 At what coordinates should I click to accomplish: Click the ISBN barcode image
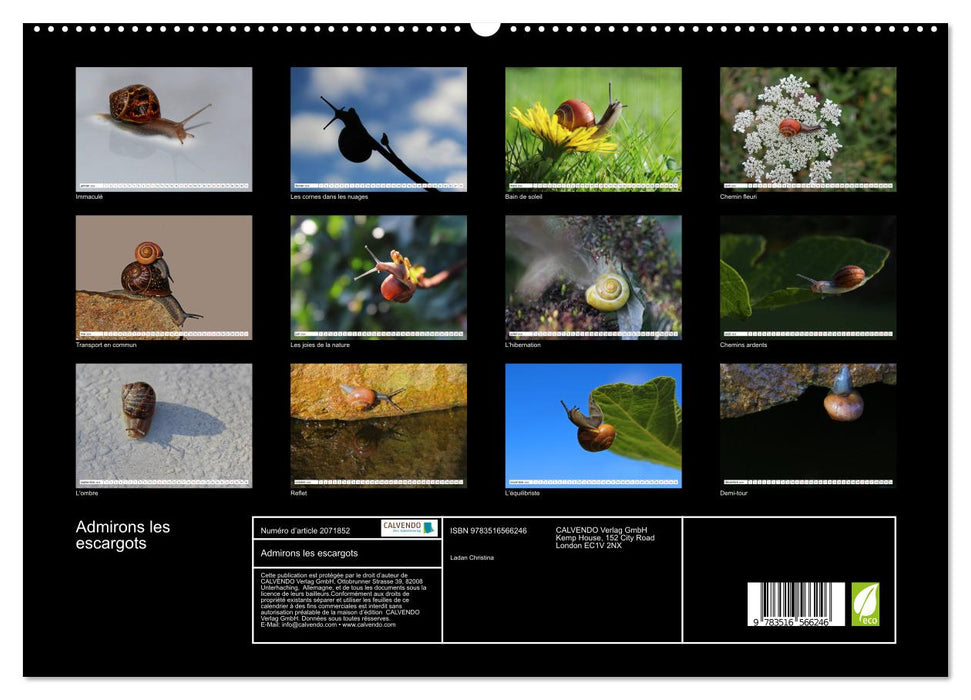[795, 606]
